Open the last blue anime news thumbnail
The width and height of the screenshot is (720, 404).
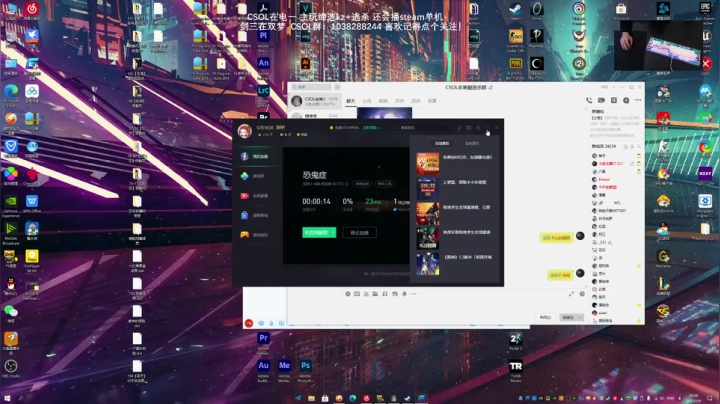pyautogui.click(x=428, y=264)
